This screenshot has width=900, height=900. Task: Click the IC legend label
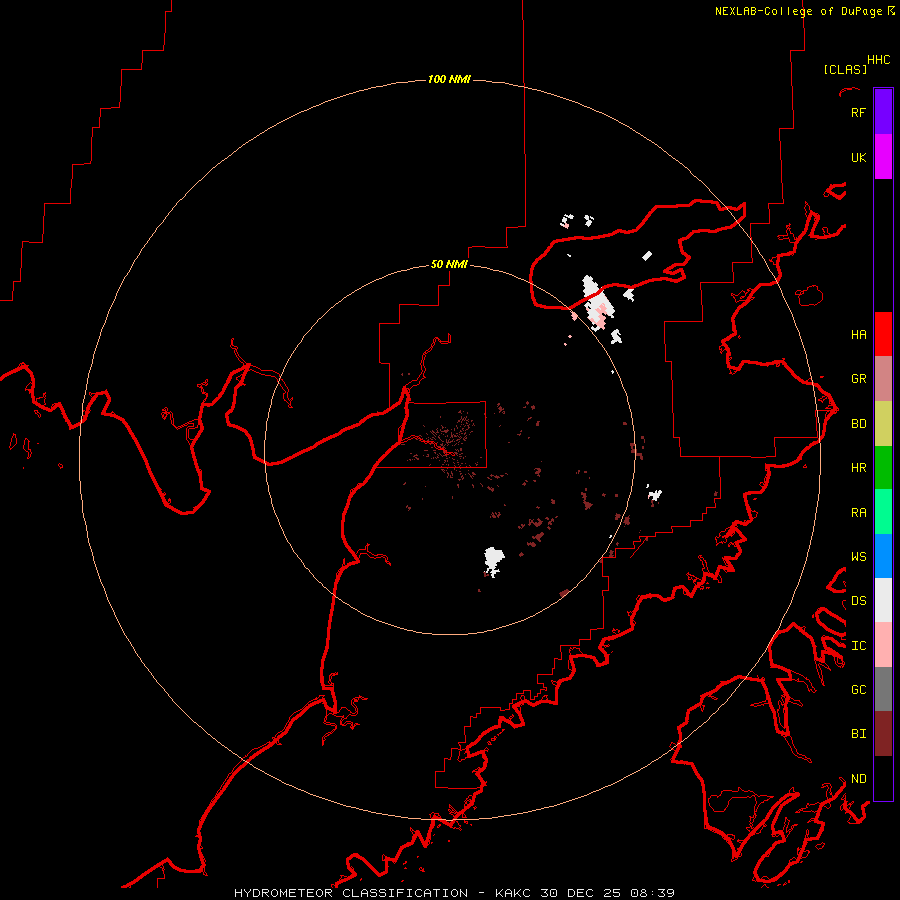[858, 646]
